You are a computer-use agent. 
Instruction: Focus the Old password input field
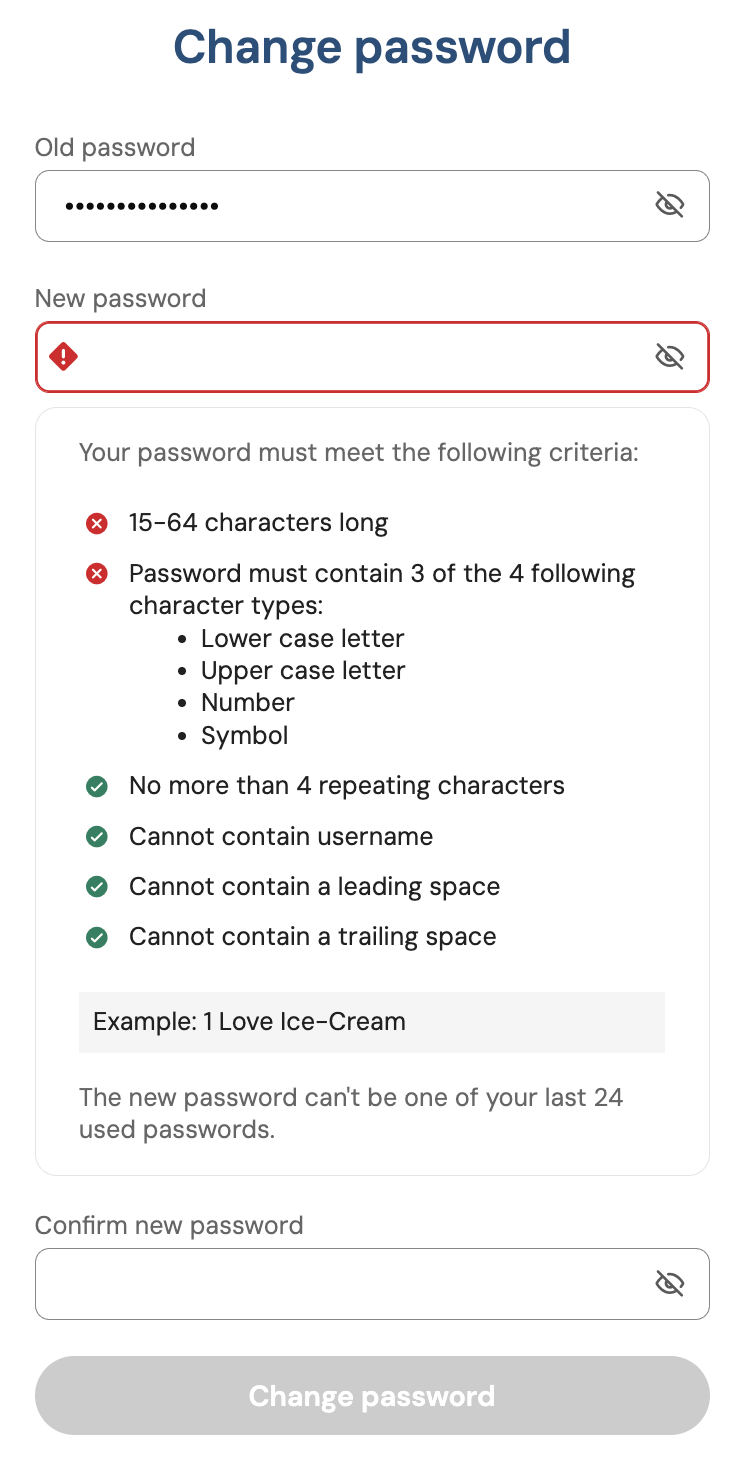340,206
